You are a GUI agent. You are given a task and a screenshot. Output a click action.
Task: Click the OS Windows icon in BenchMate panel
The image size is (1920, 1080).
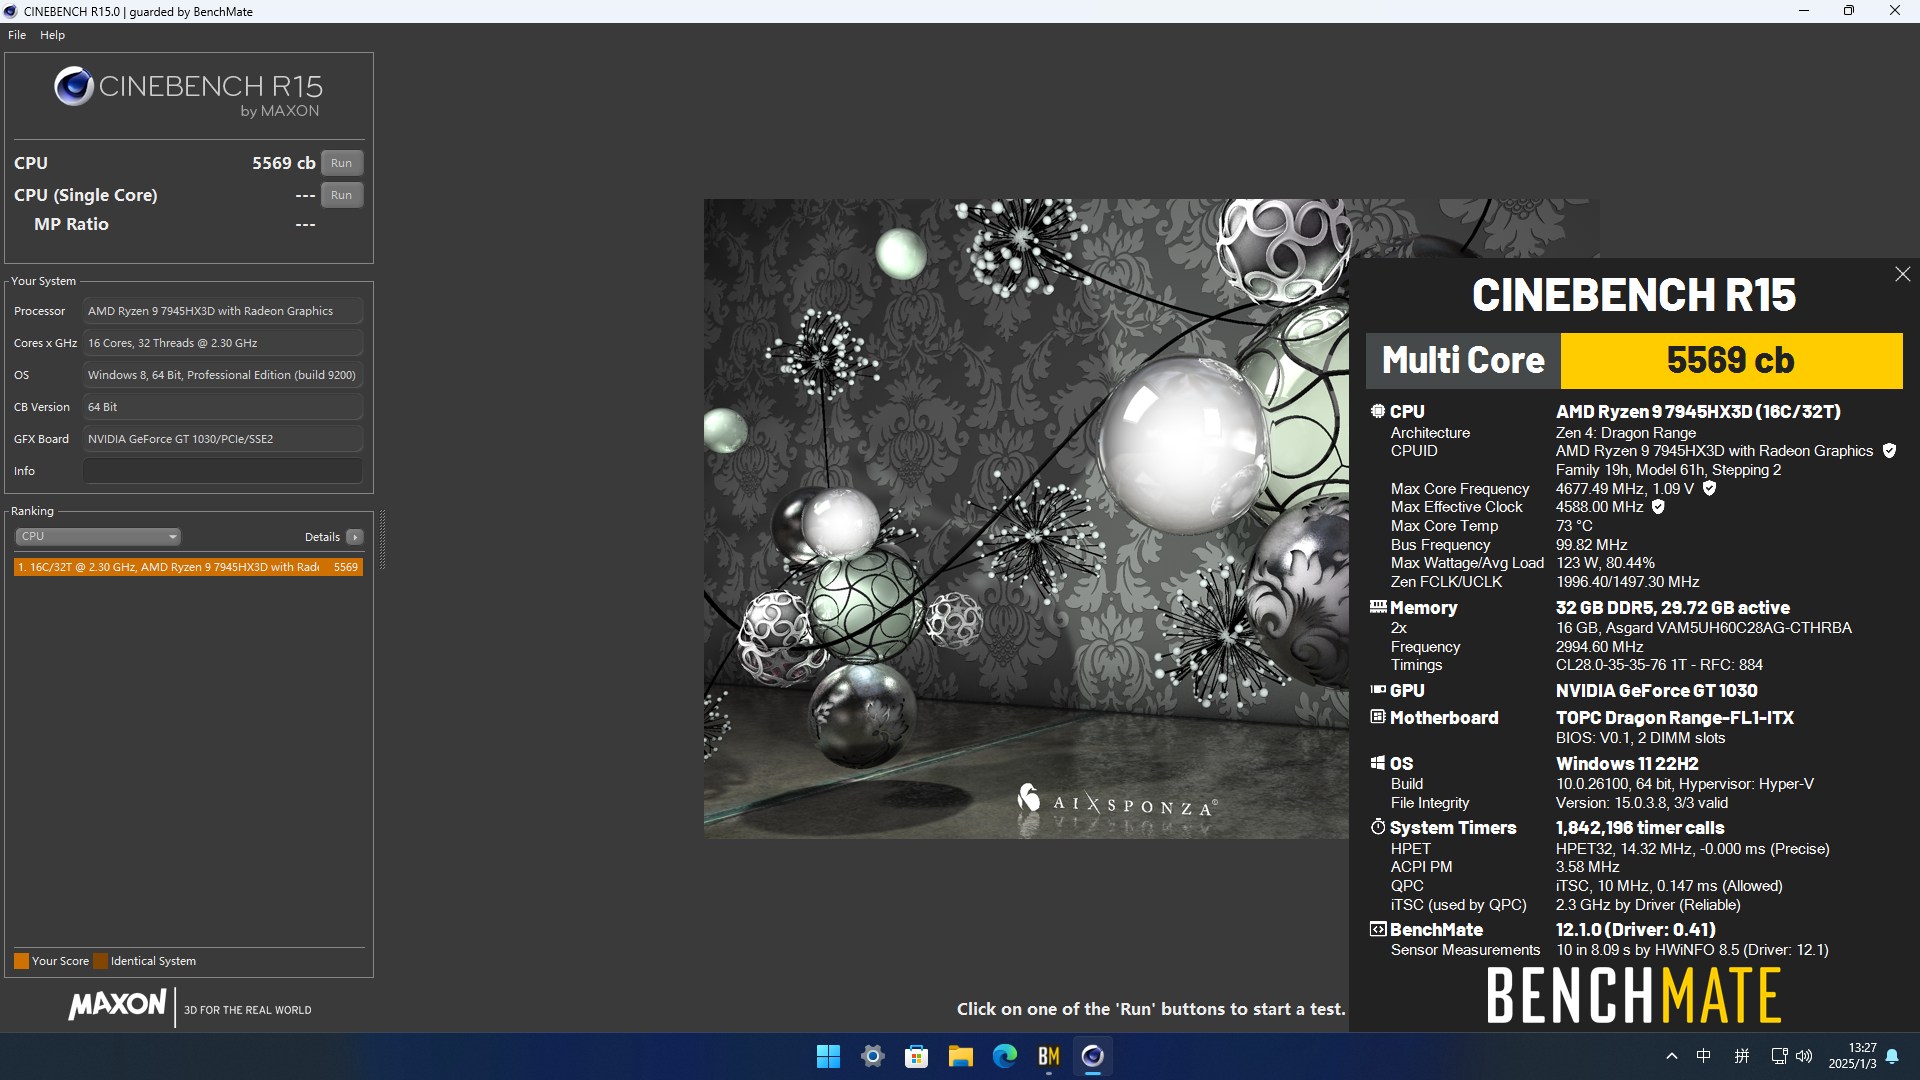coord(1377,763)
